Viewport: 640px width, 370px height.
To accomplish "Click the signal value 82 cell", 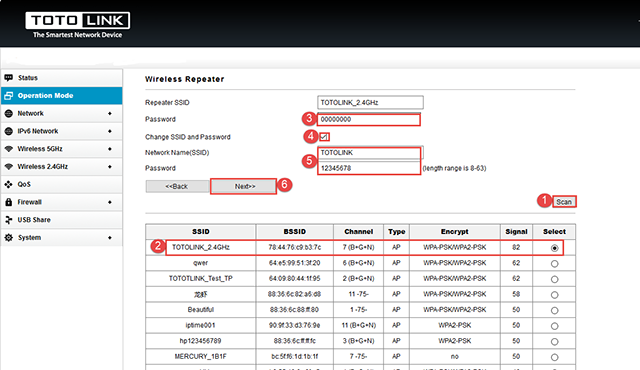I will click(516, 247).
